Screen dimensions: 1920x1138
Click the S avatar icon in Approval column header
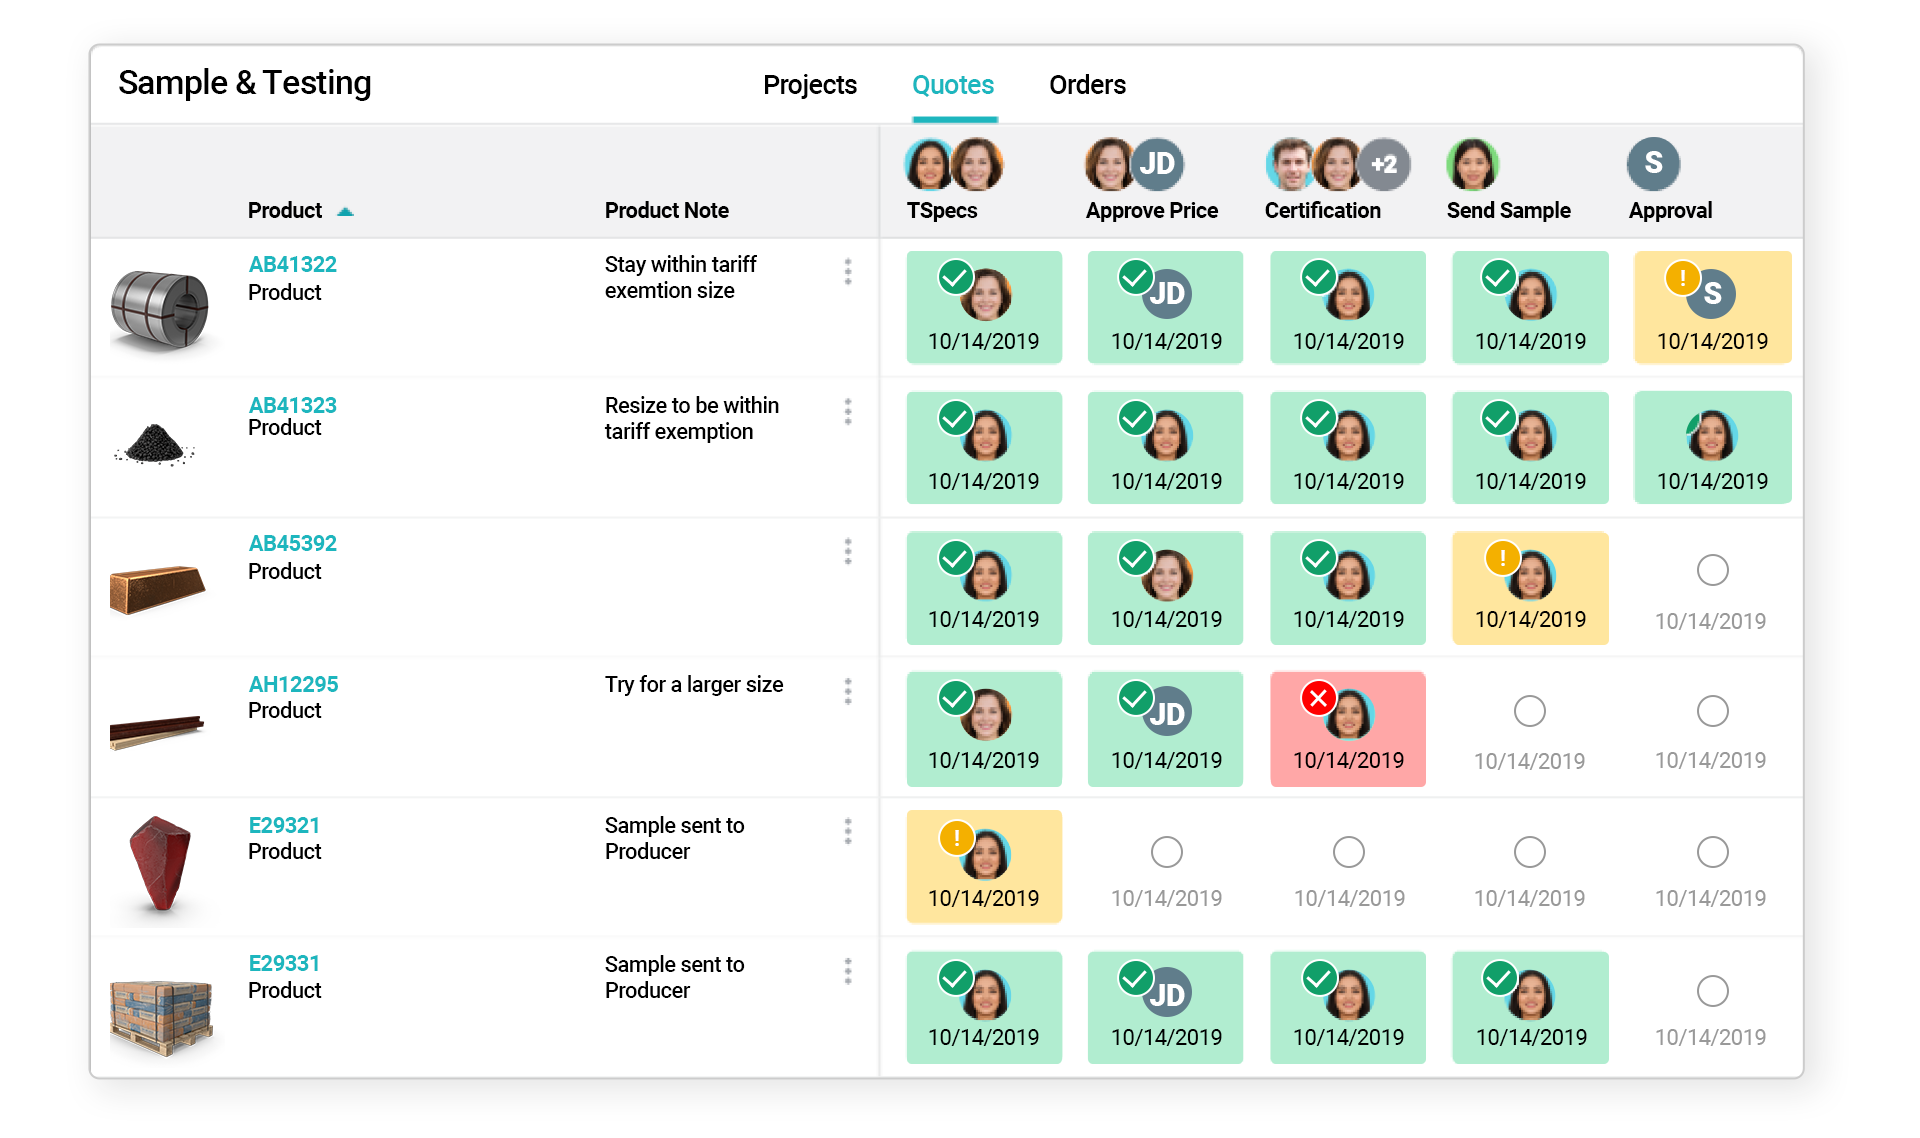pyautogui.click(x=1652, y=163)
